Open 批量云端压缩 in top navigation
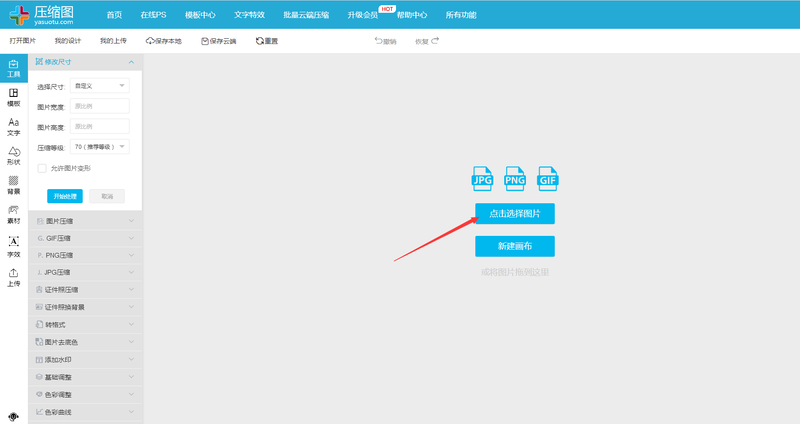Viewport: 800px width, 424px height. point(306,15)
